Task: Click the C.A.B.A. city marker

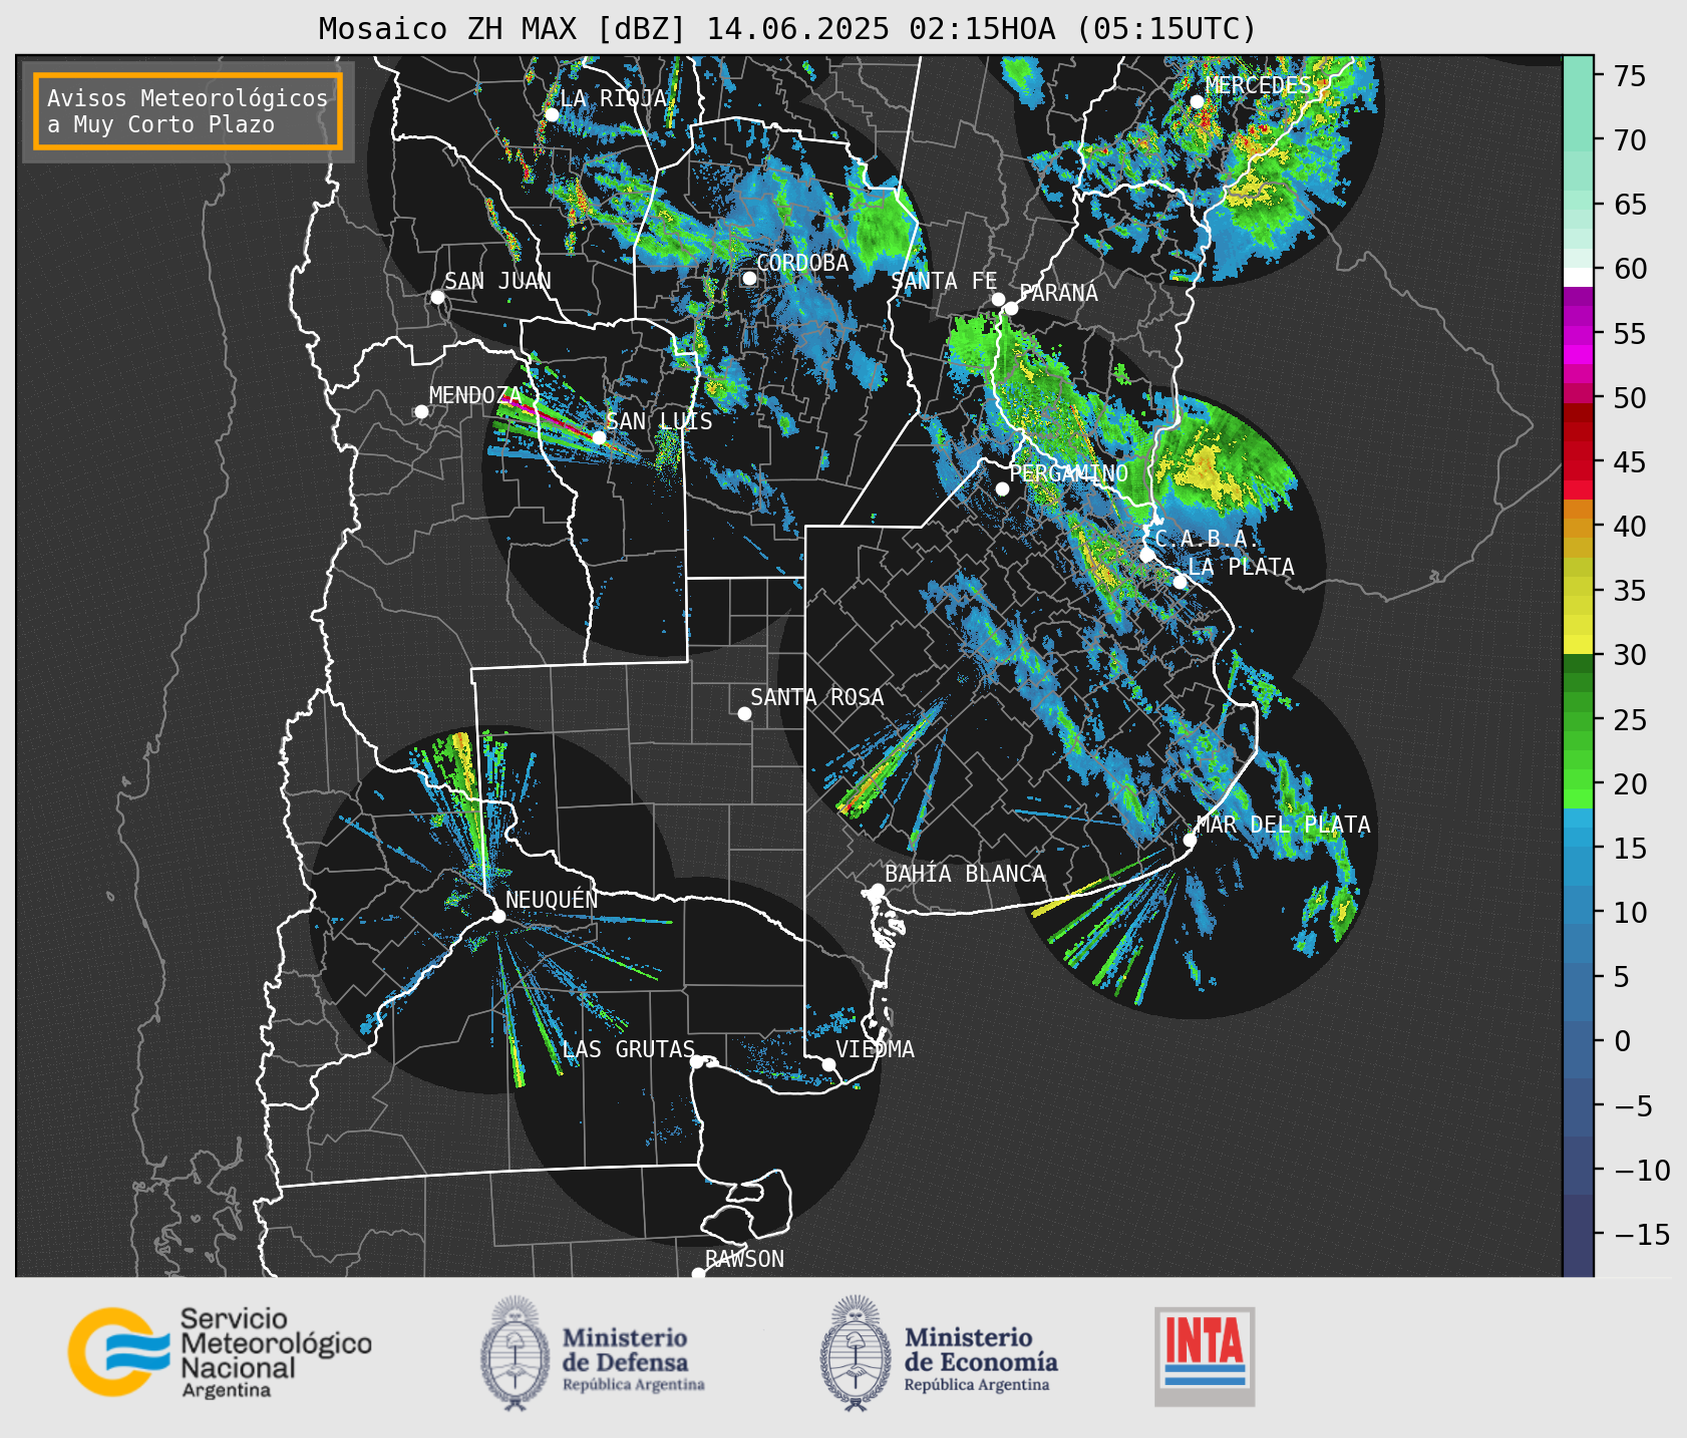Action: (1147, 555)
